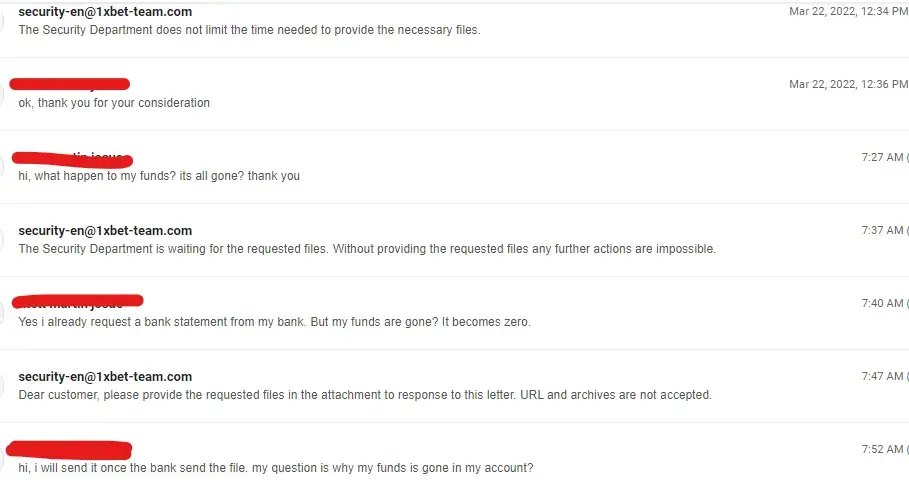
Task: Select the "ok, thank you for your consideration" reply
Action: coord(114,103)
